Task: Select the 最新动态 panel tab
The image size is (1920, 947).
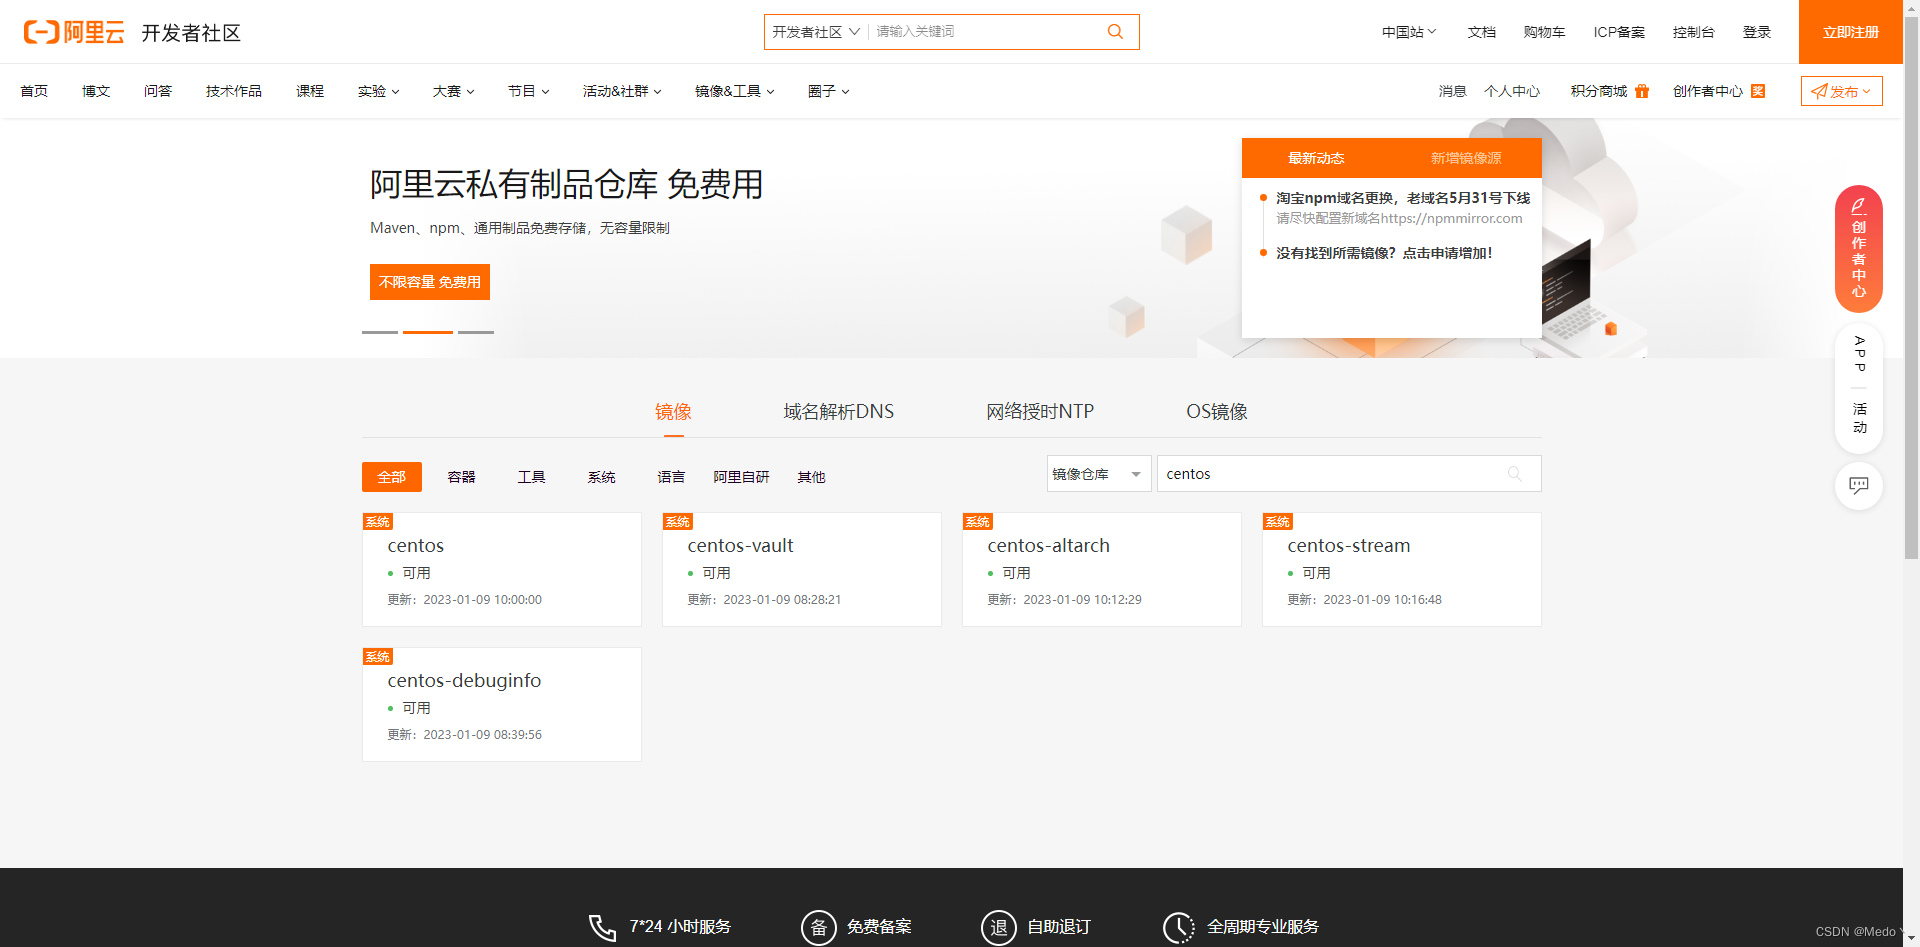Action: [1316, 158]
